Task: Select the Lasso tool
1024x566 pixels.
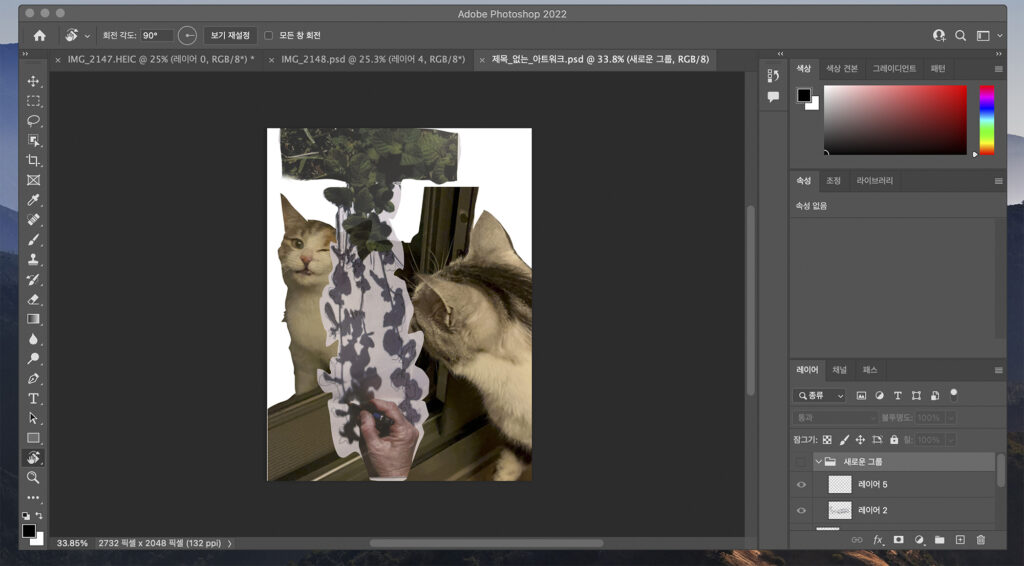Action: pos(33,120)
